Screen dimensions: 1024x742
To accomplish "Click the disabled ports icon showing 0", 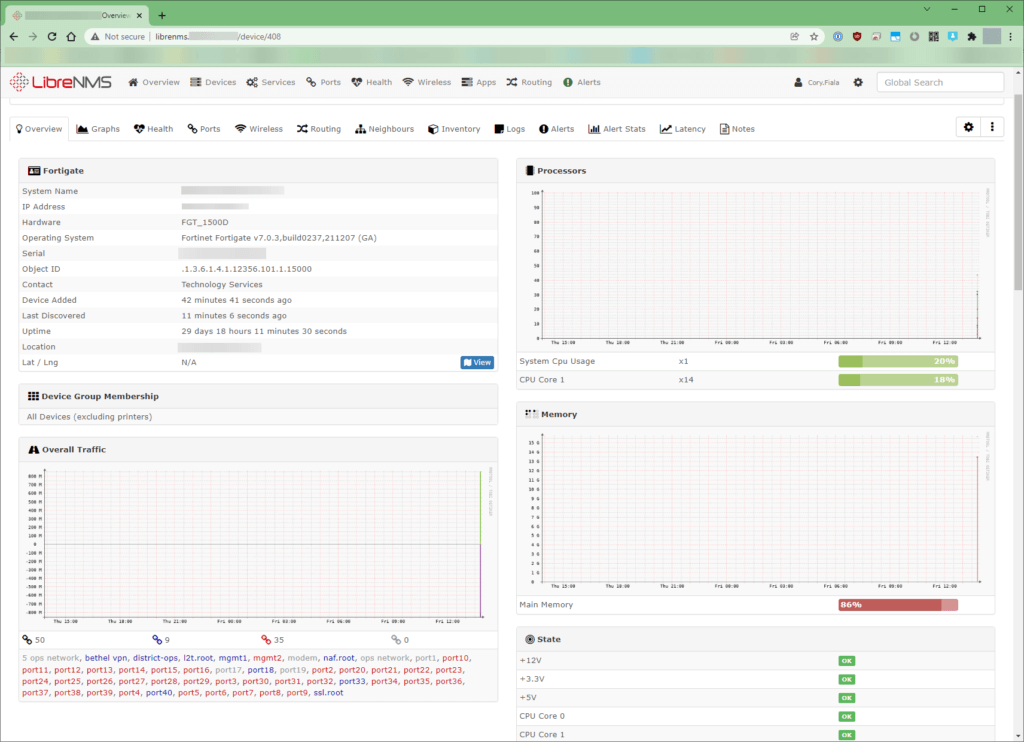I will click(x=396, y=640).
